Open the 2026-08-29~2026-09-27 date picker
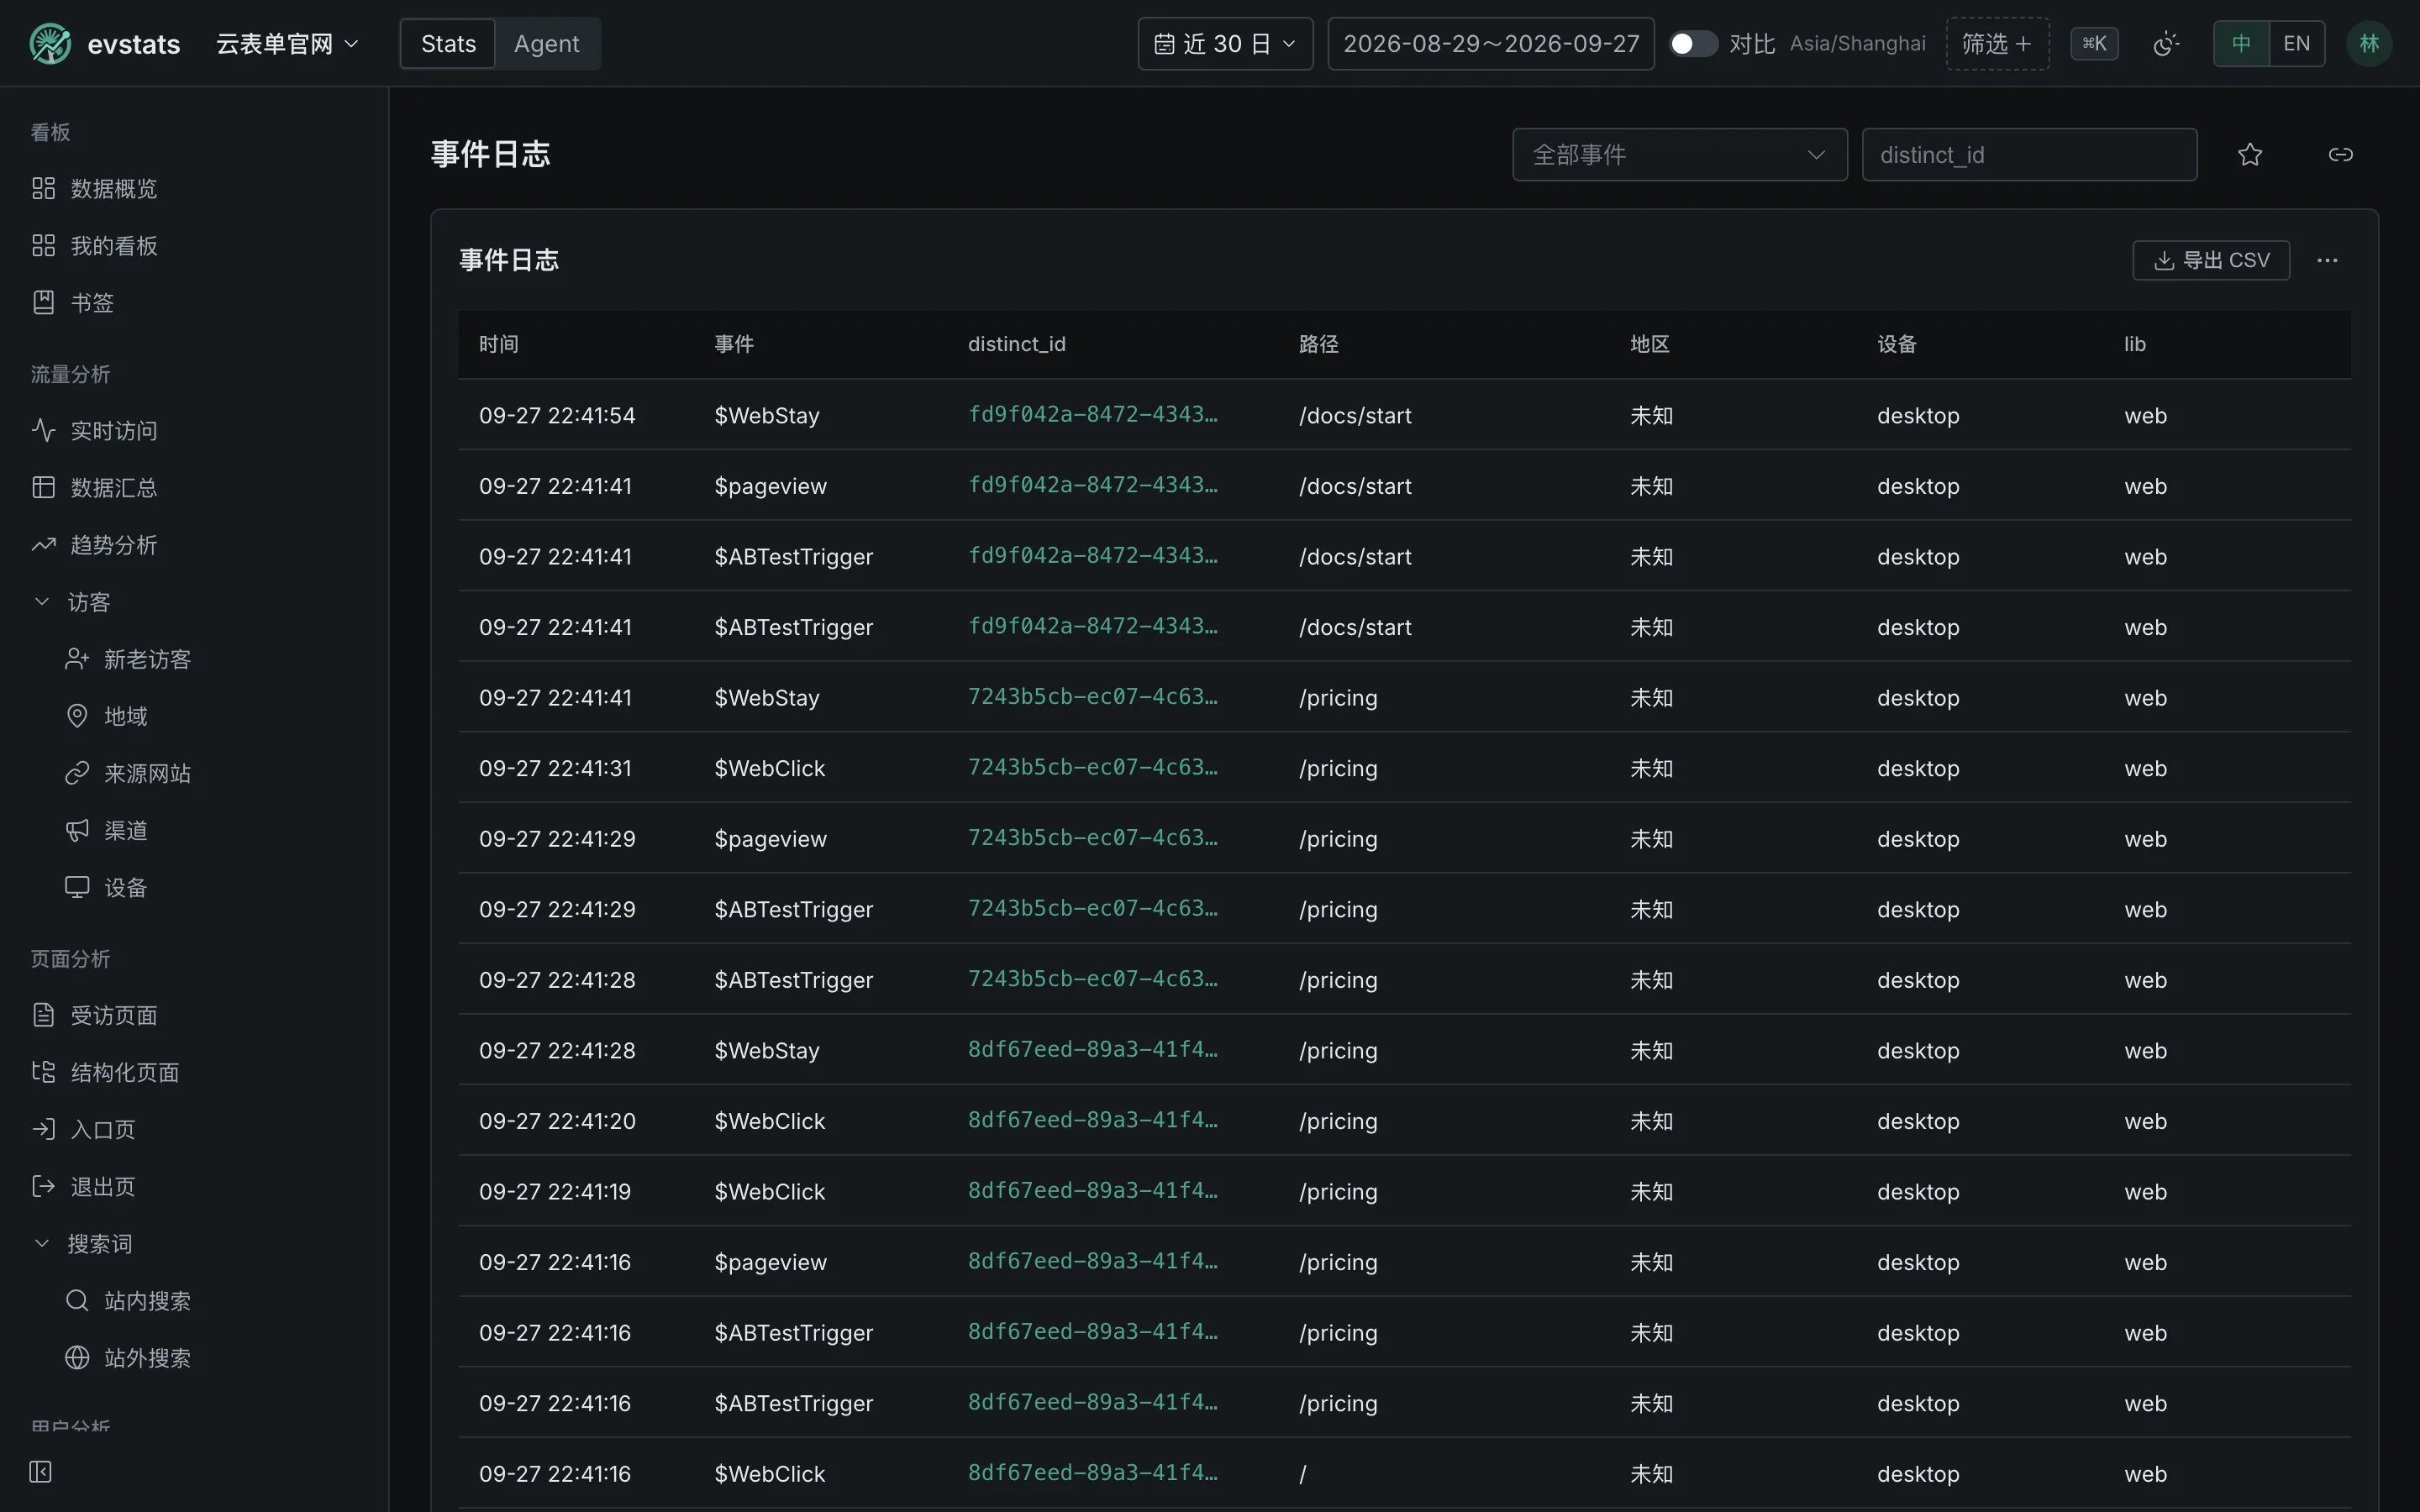Screen dimensions: 2420x1512 click(x=1490, y=44)
